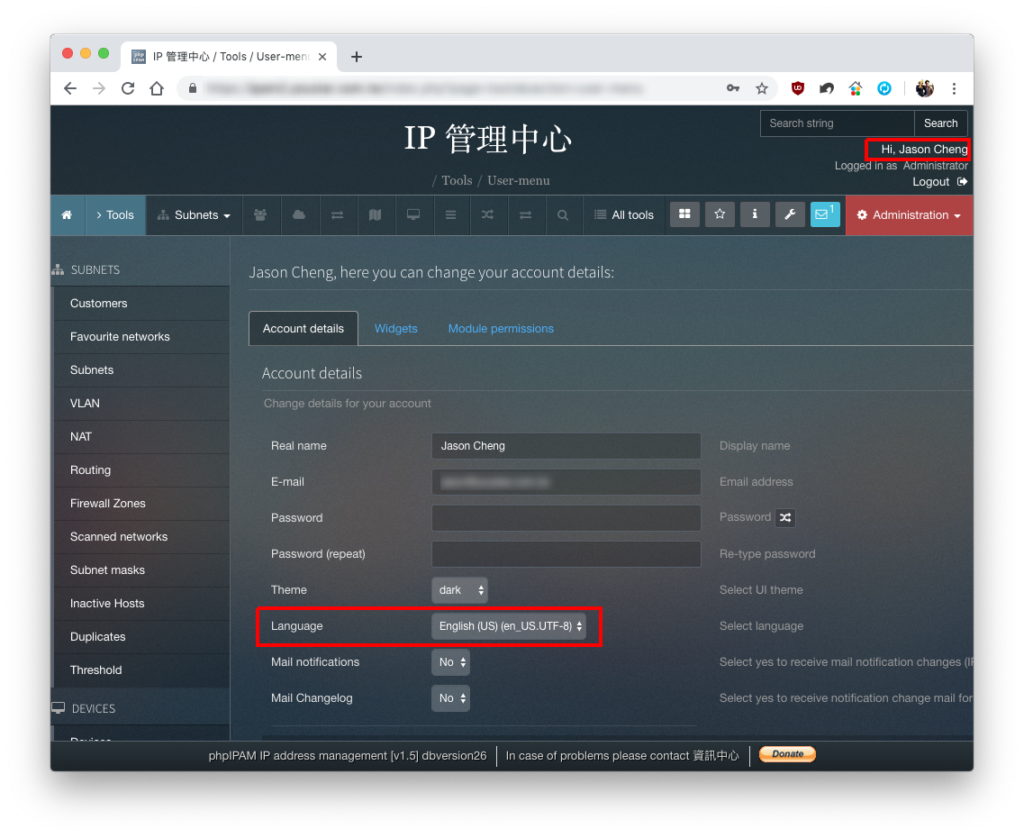This screenshot has height=838, width=1024.
Task: Open All tools in the navbar
Action: coord(624,215)
